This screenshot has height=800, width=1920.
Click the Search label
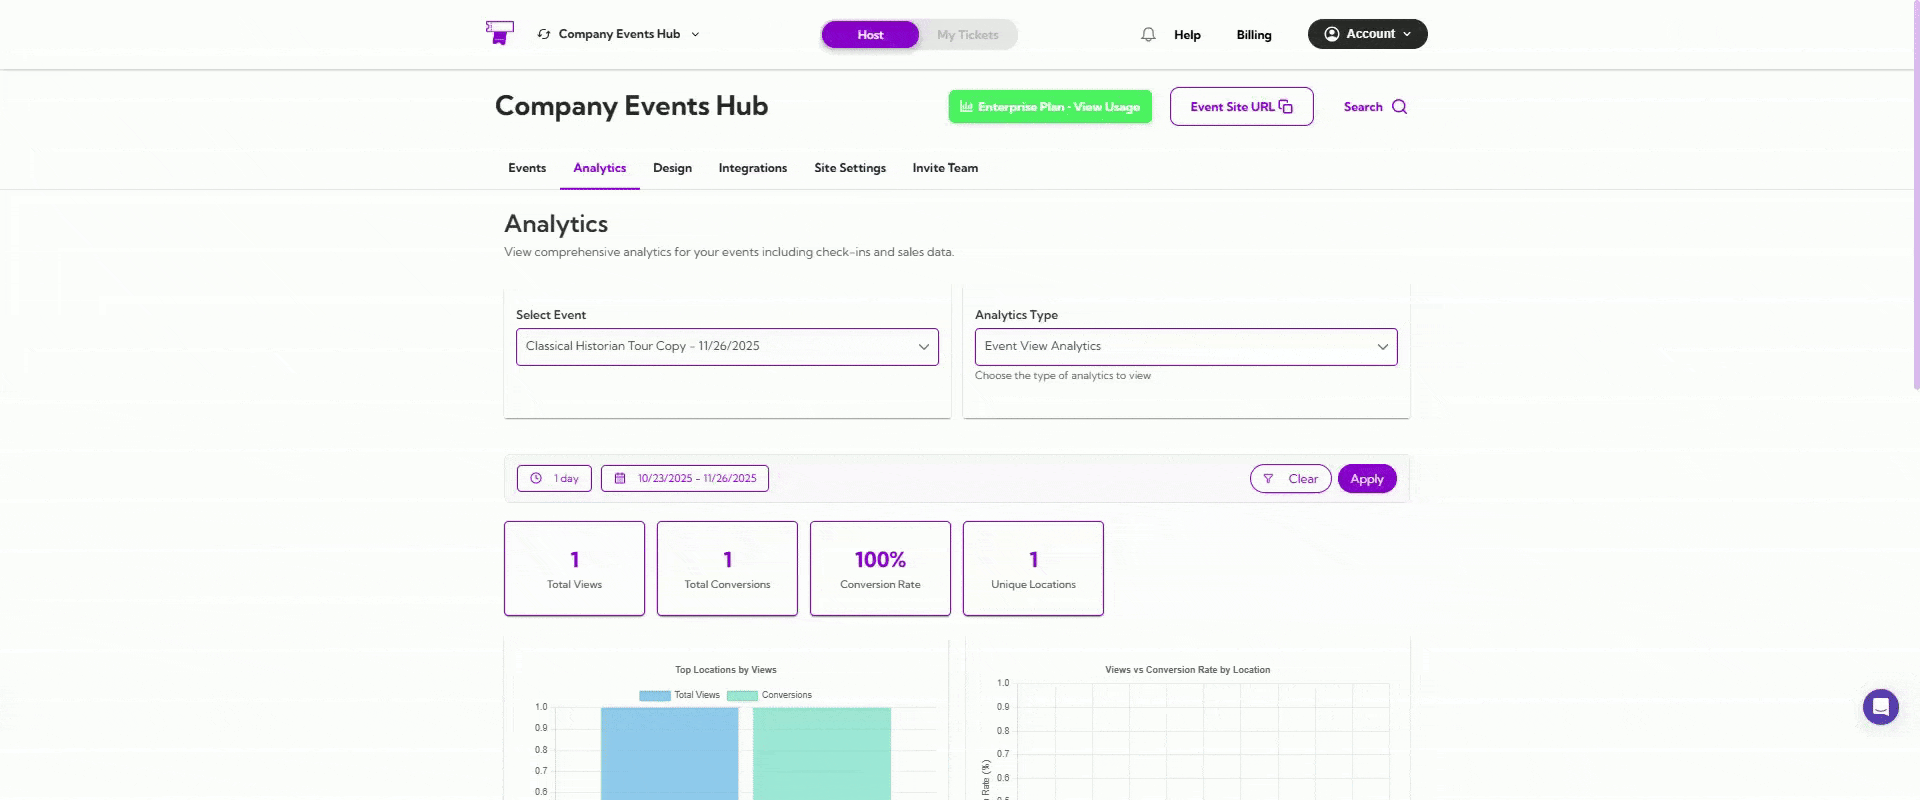click(x=1363, y=107)
